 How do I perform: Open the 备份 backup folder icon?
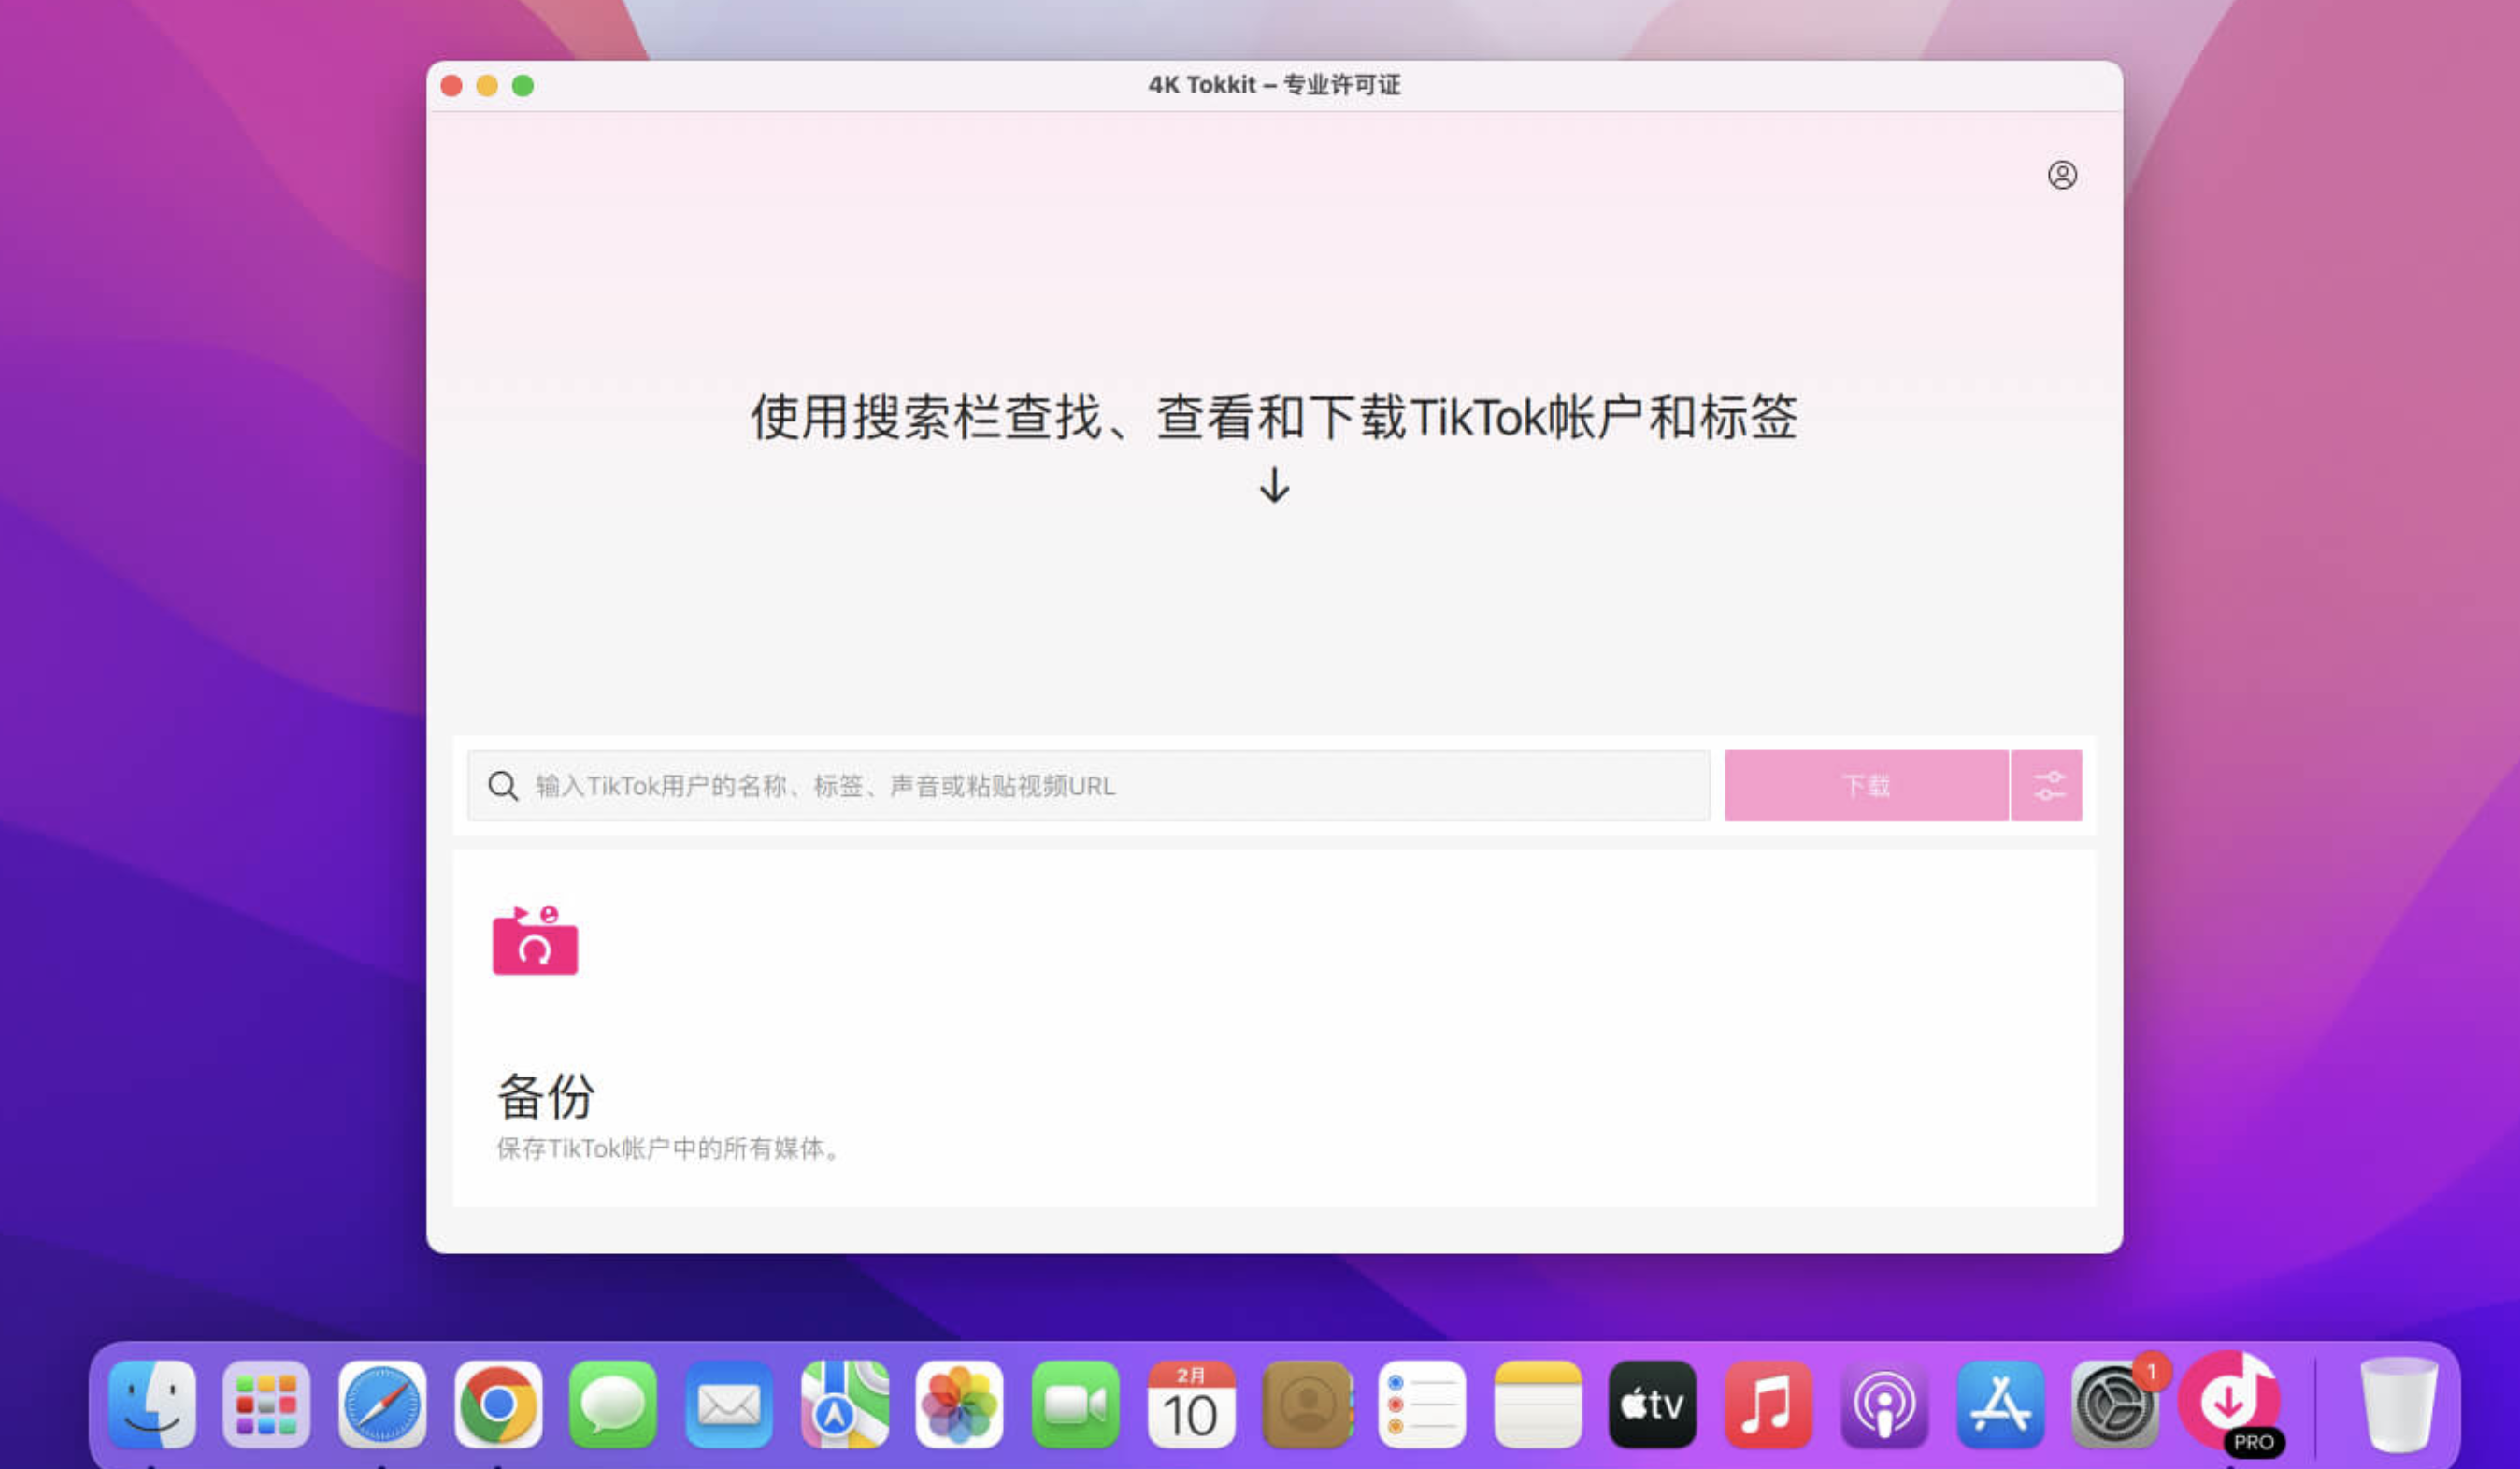[x=536, y=941]
